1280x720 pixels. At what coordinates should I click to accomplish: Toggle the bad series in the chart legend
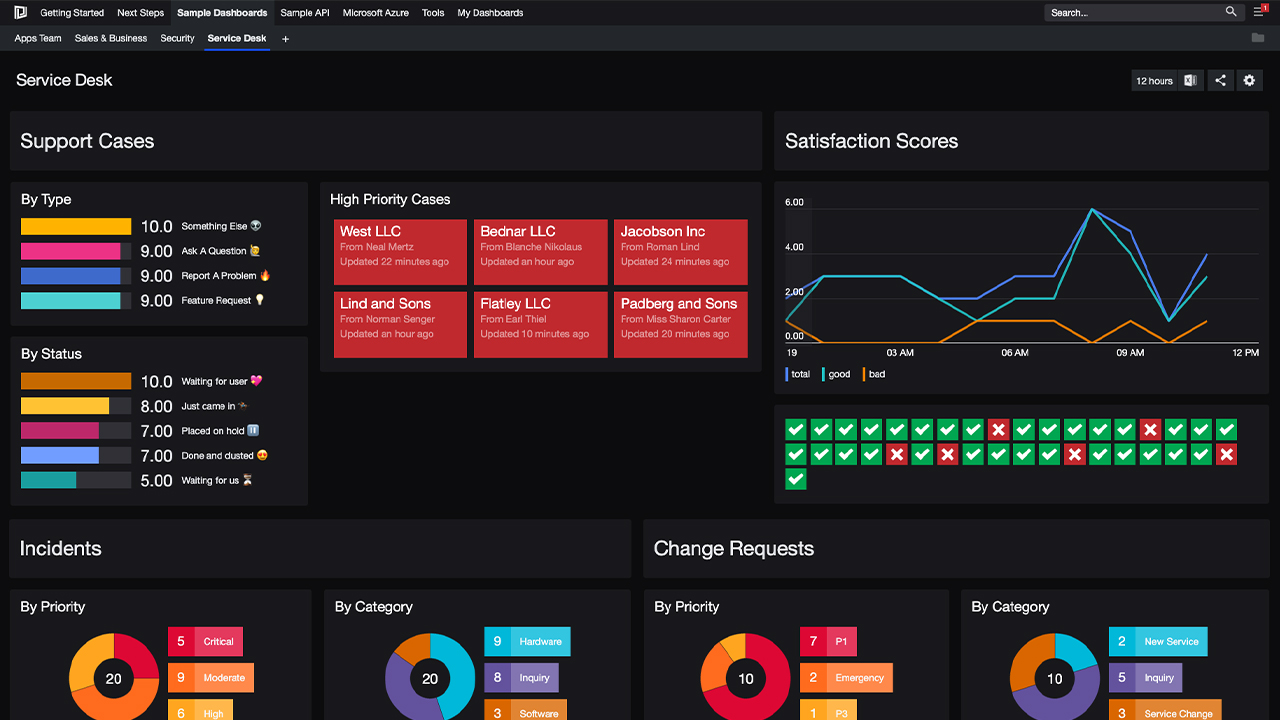pos(874,374)
